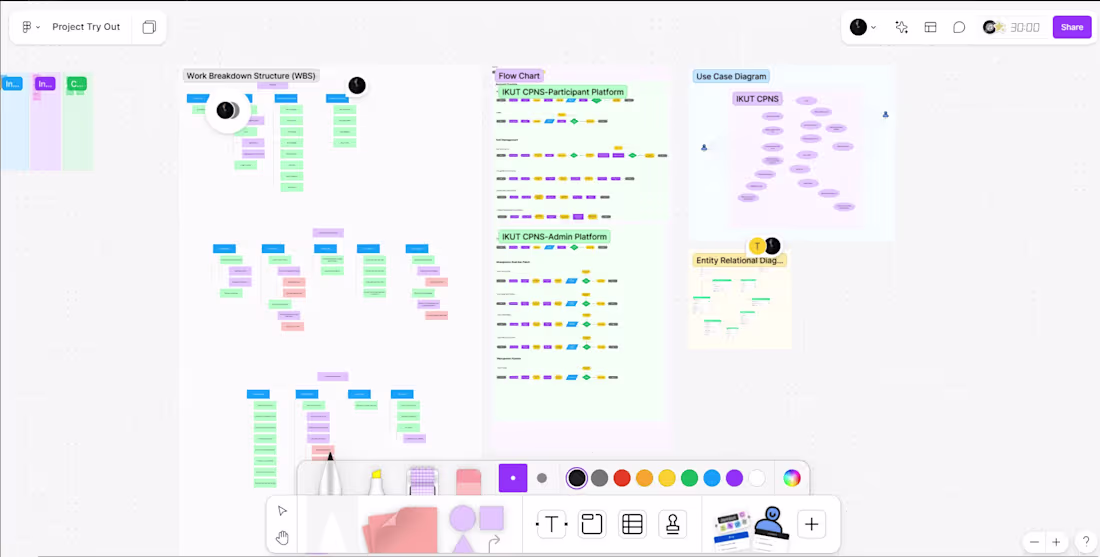The image size is (1100, 557).
Task: Open the custom color wheel picker
Action: coord(791,478)
